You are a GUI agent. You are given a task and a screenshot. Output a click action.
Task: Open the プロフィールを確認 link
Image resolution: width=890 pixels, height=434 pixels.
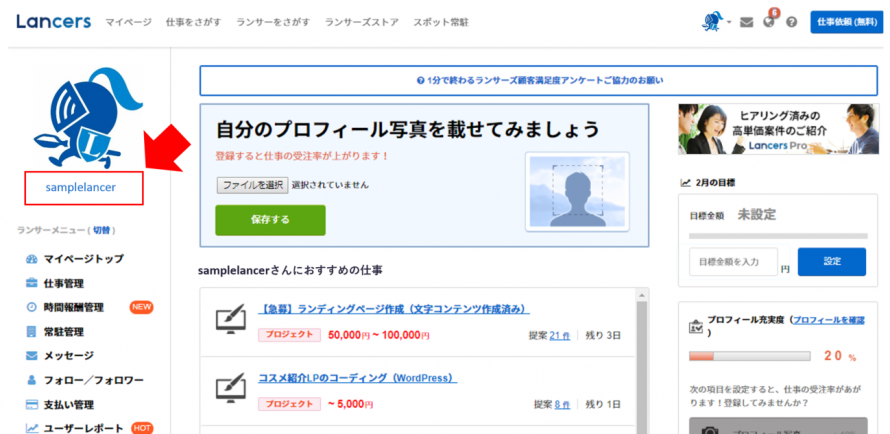(829, 320)
